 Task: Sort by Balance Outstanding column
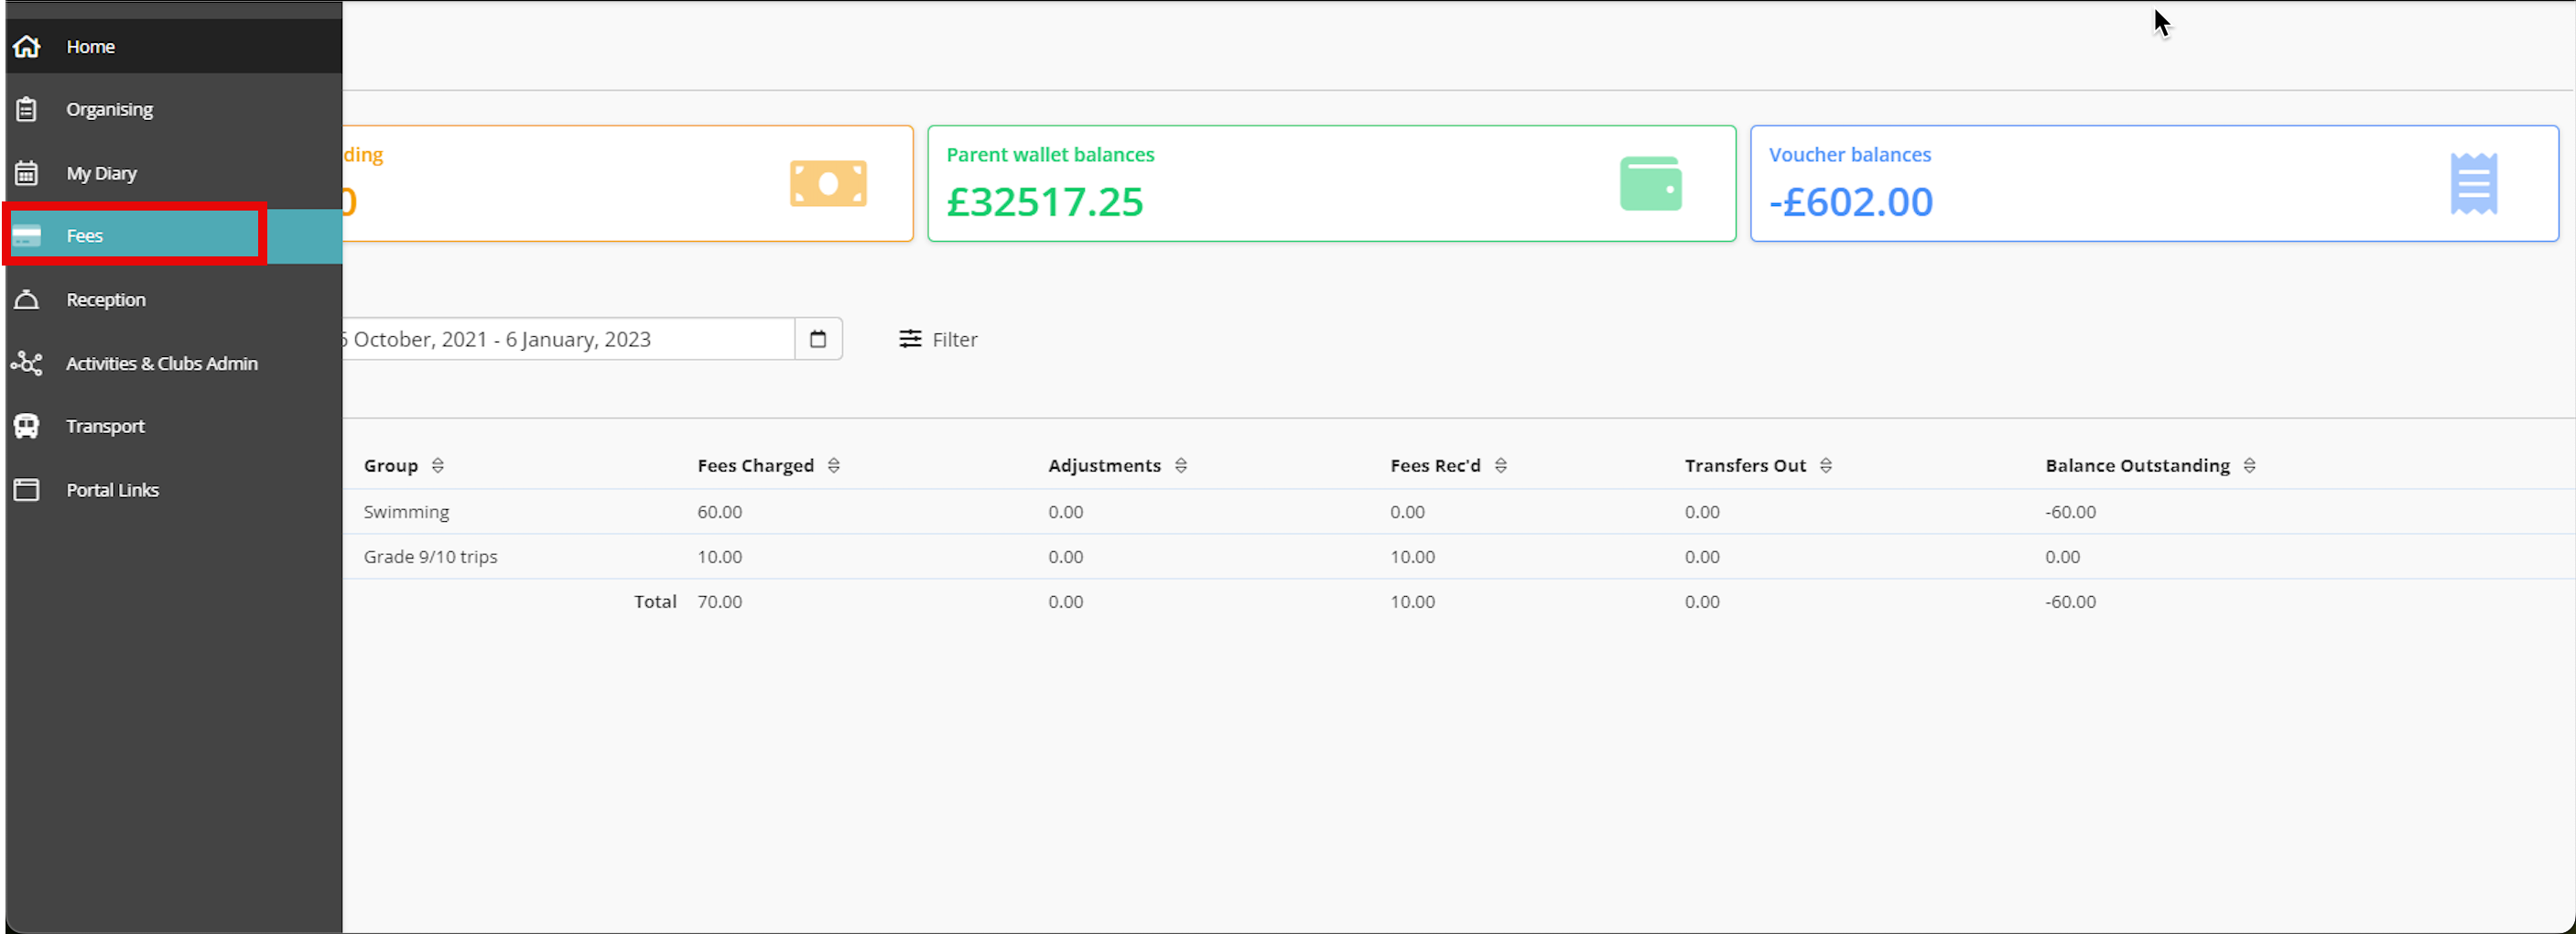[2249, 466]
